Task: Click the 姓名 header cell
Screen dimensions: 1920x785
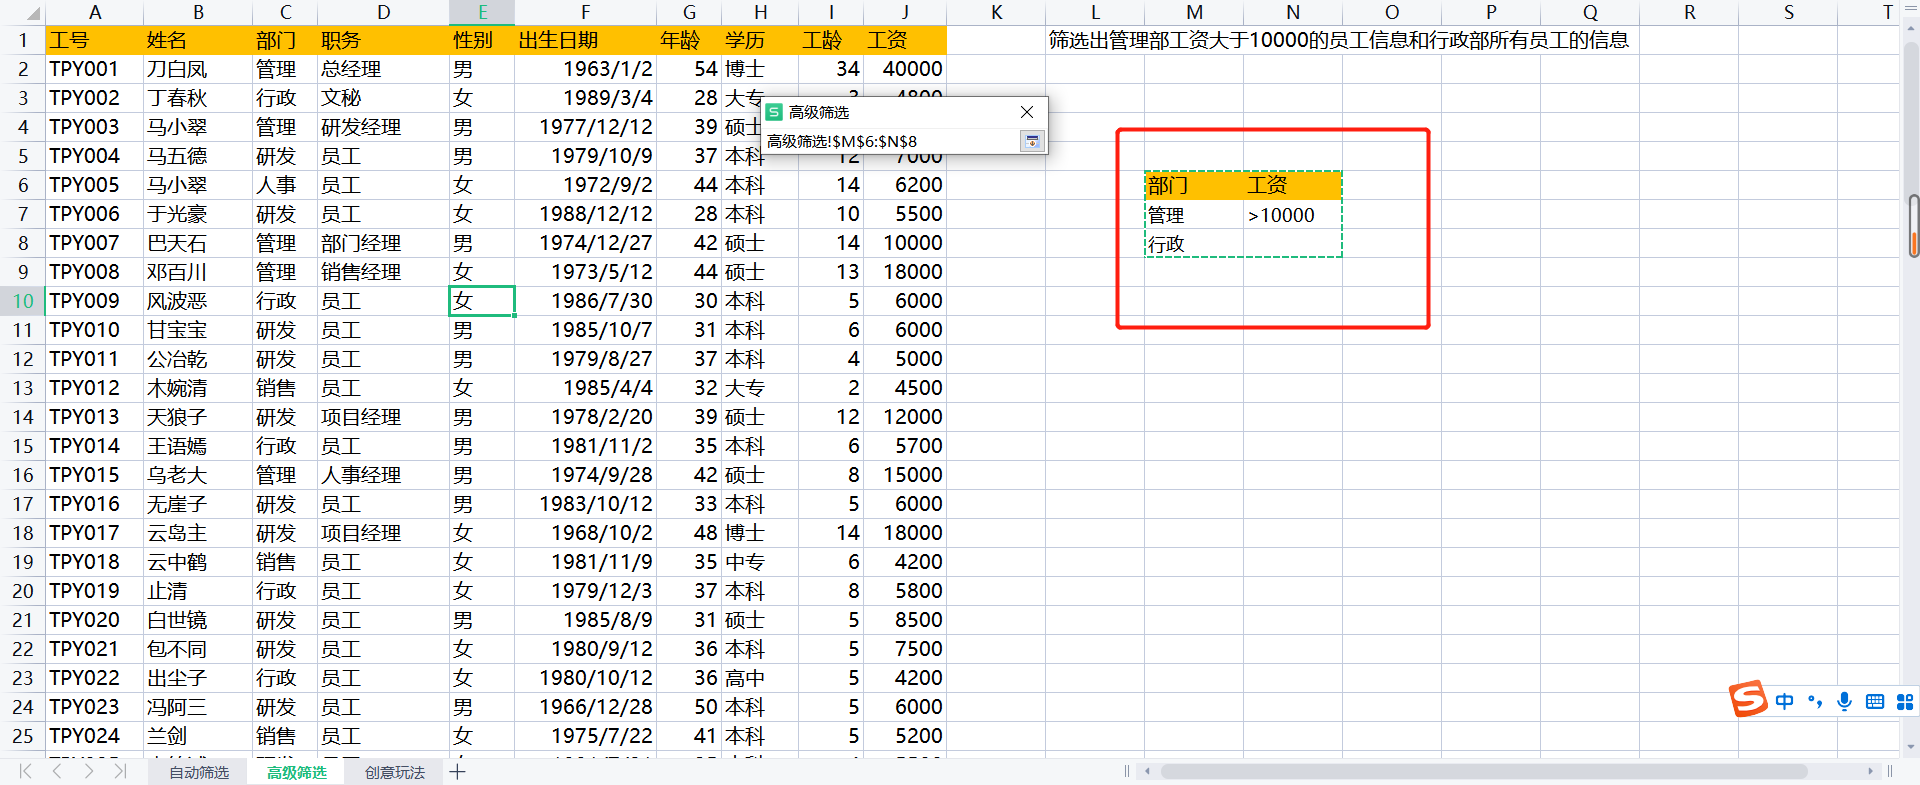Action: click(198, 40)
